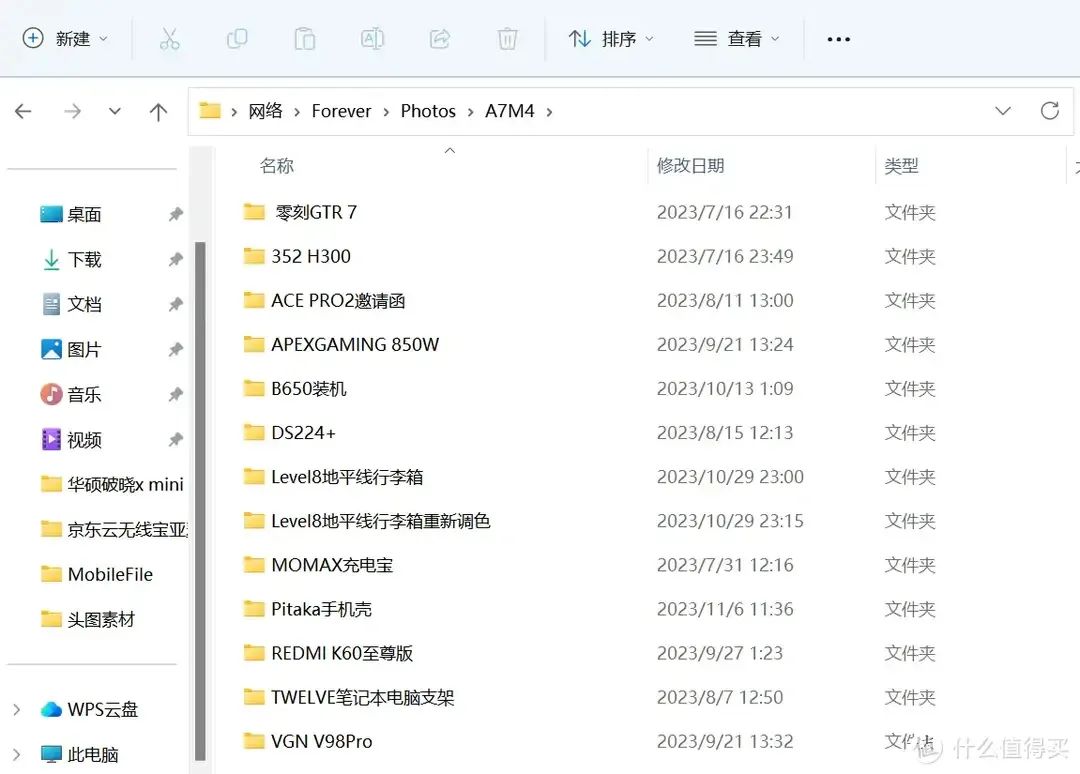Toggle the pin next to 视频
Viewport: 1080px width, 774px height.
click(x=176, y=439)
